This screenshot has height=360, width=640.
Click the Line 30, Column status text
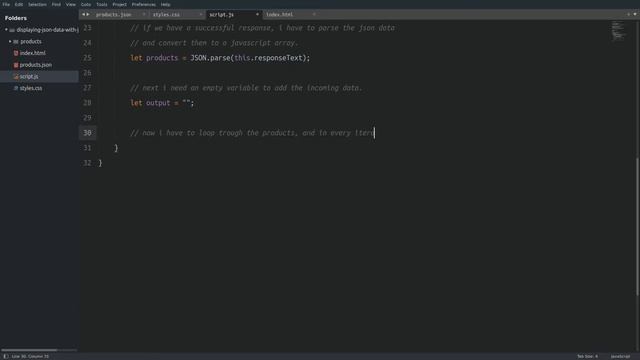pos(30,356)
